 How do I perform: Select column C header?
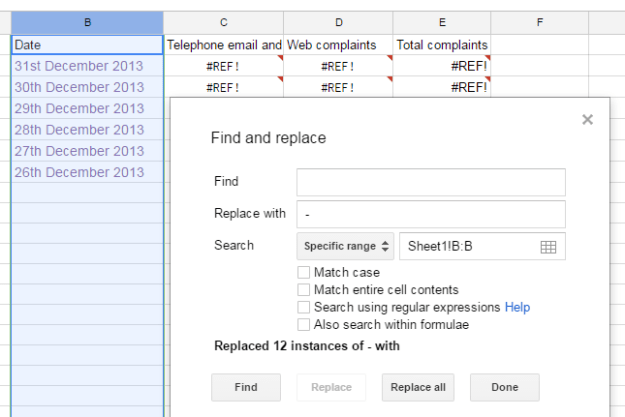pyautogui.click(x=223, y=22)
